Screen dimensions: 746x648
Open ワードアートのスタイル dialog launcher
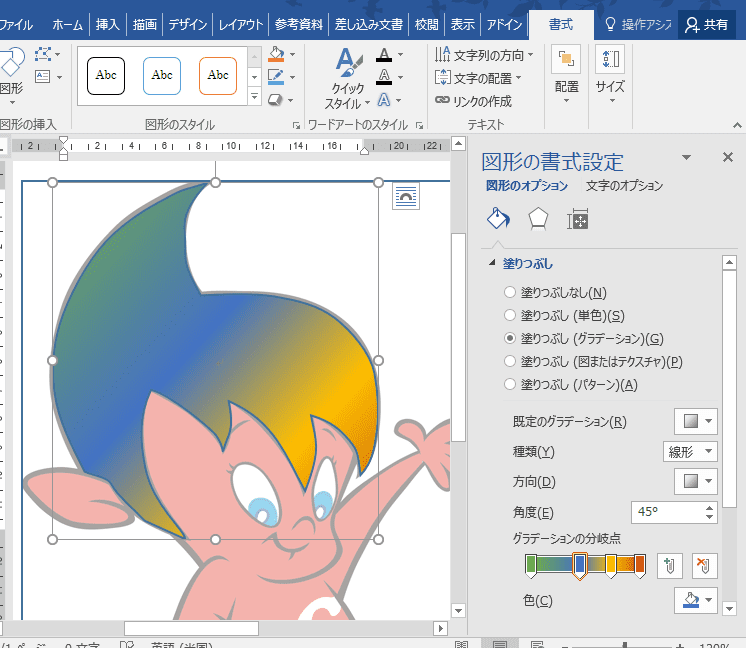[x=419, y=125]
